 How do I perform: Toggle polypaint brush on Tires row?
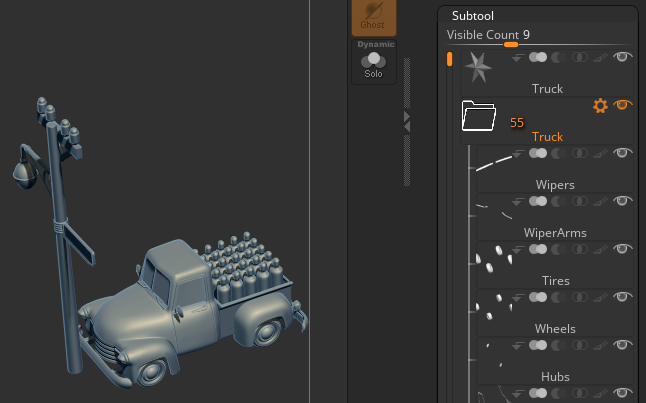tap(601, 250)
